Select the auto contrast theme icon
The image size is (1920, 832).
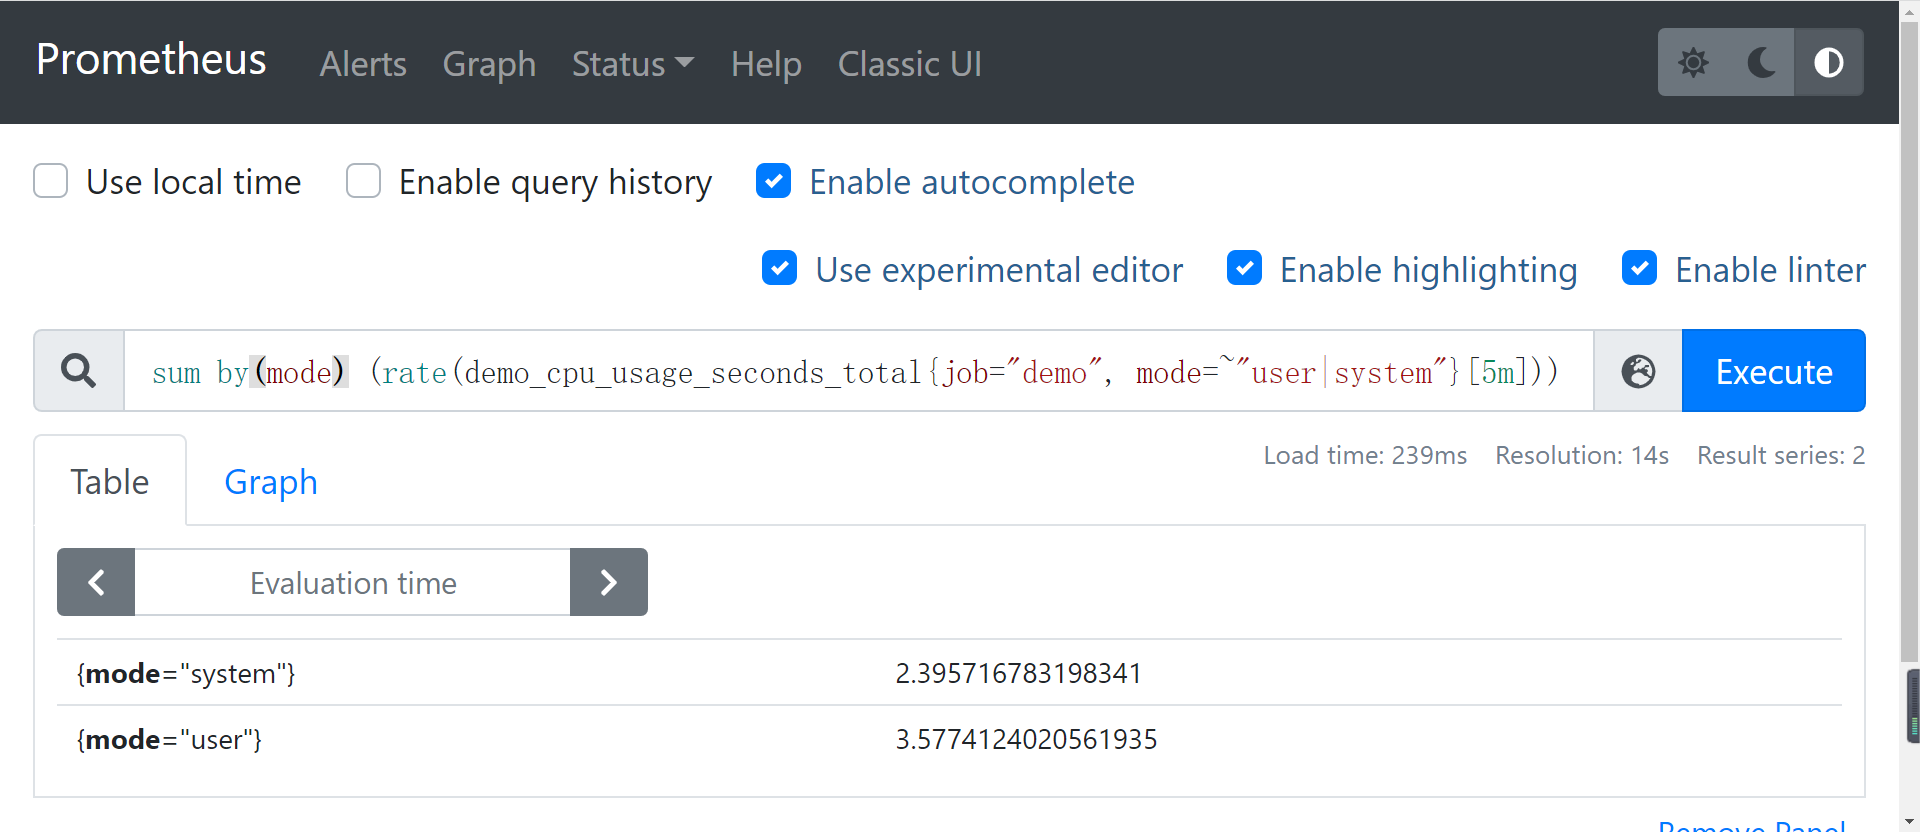(x=1828, y=63)
